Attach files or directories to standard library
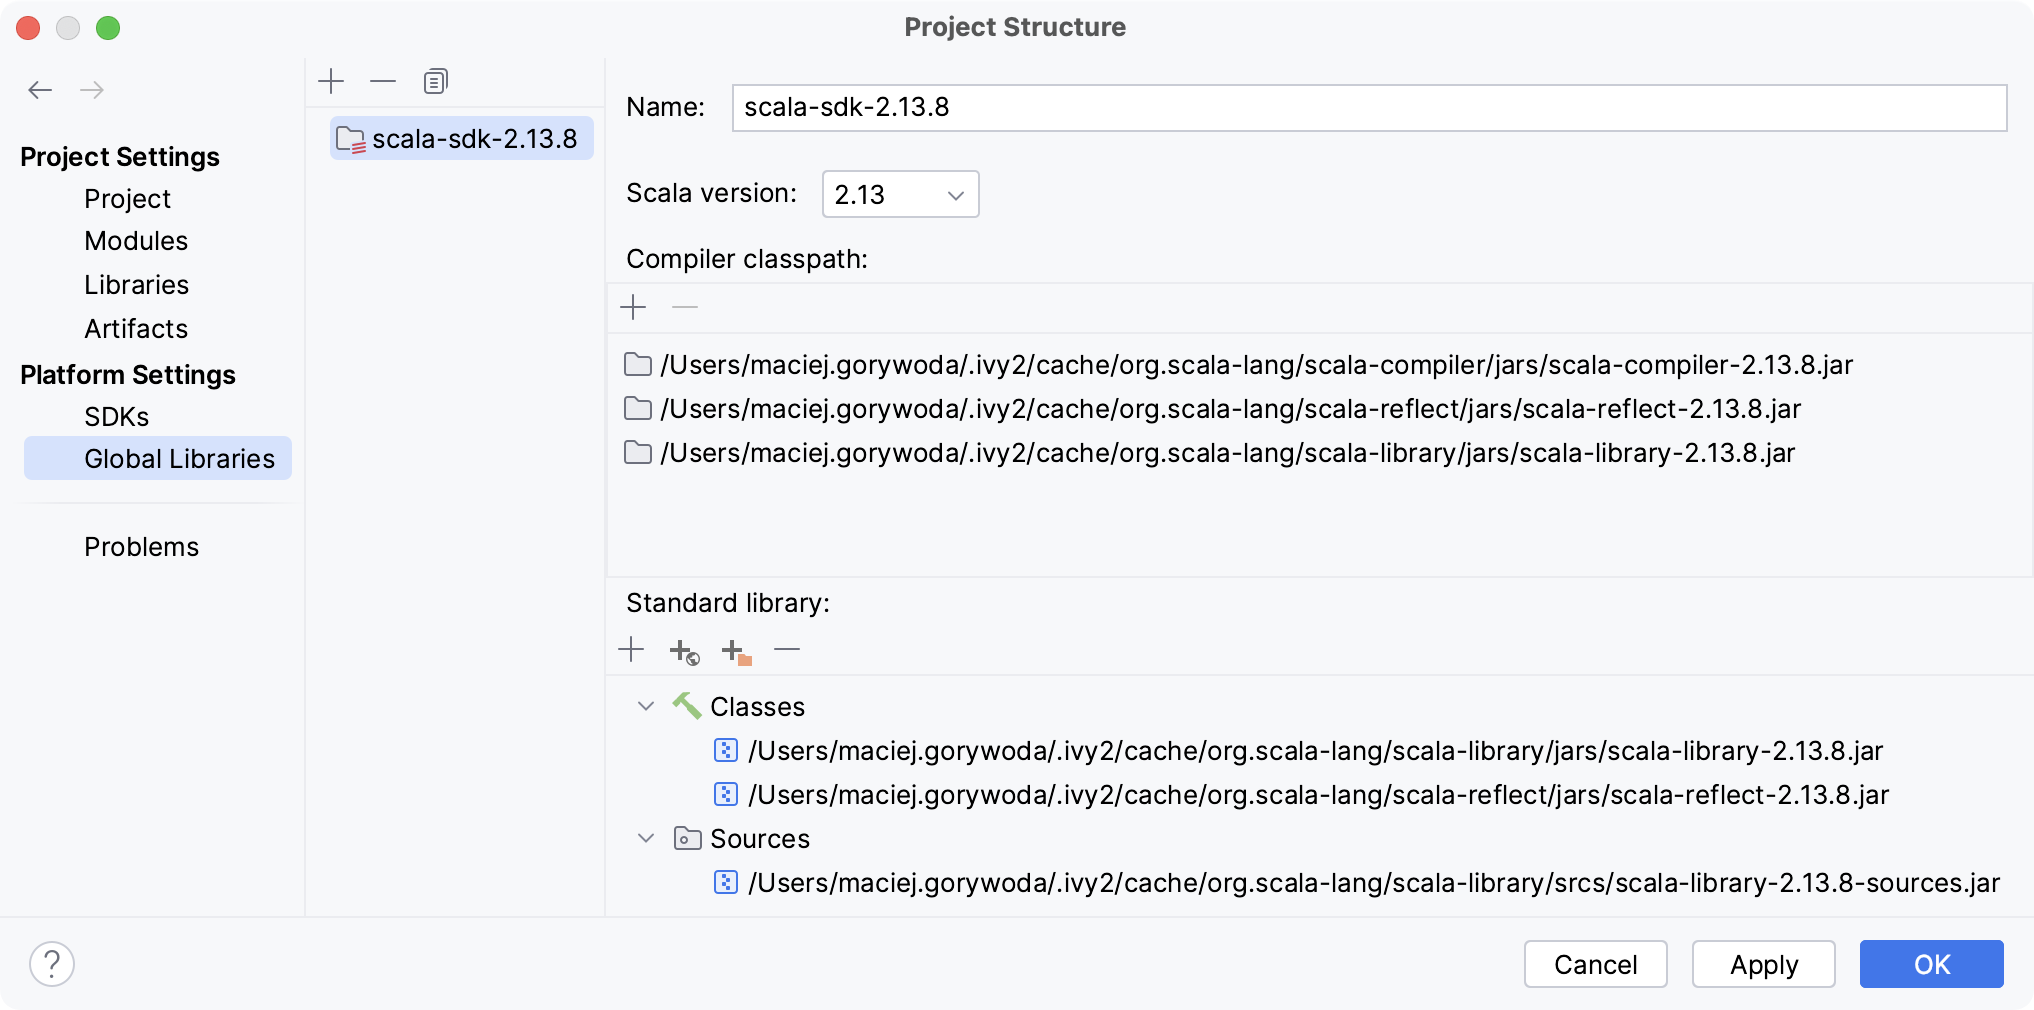This screenshot has height=1010, width=2034. [x=737, y=651]
